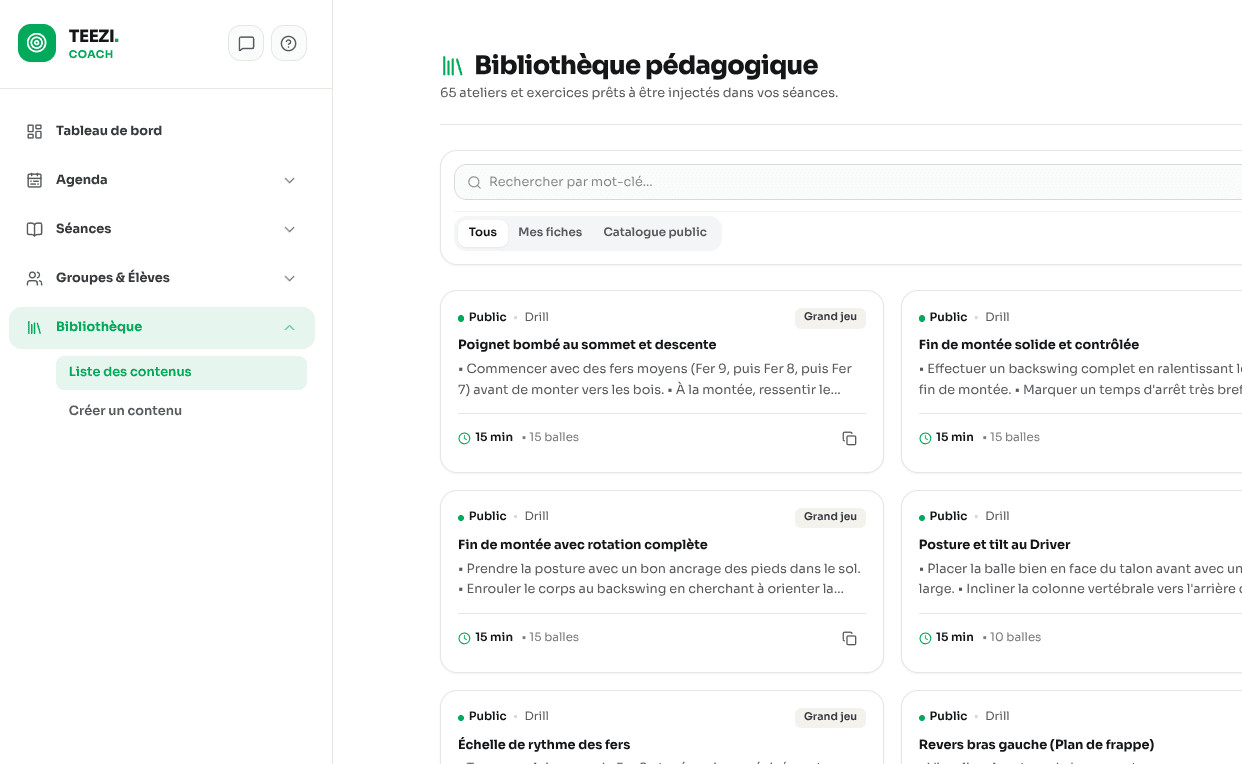Screen dimensions: 1242x764
Task: Open the help question-mark icon
Action: click(289, 43)
